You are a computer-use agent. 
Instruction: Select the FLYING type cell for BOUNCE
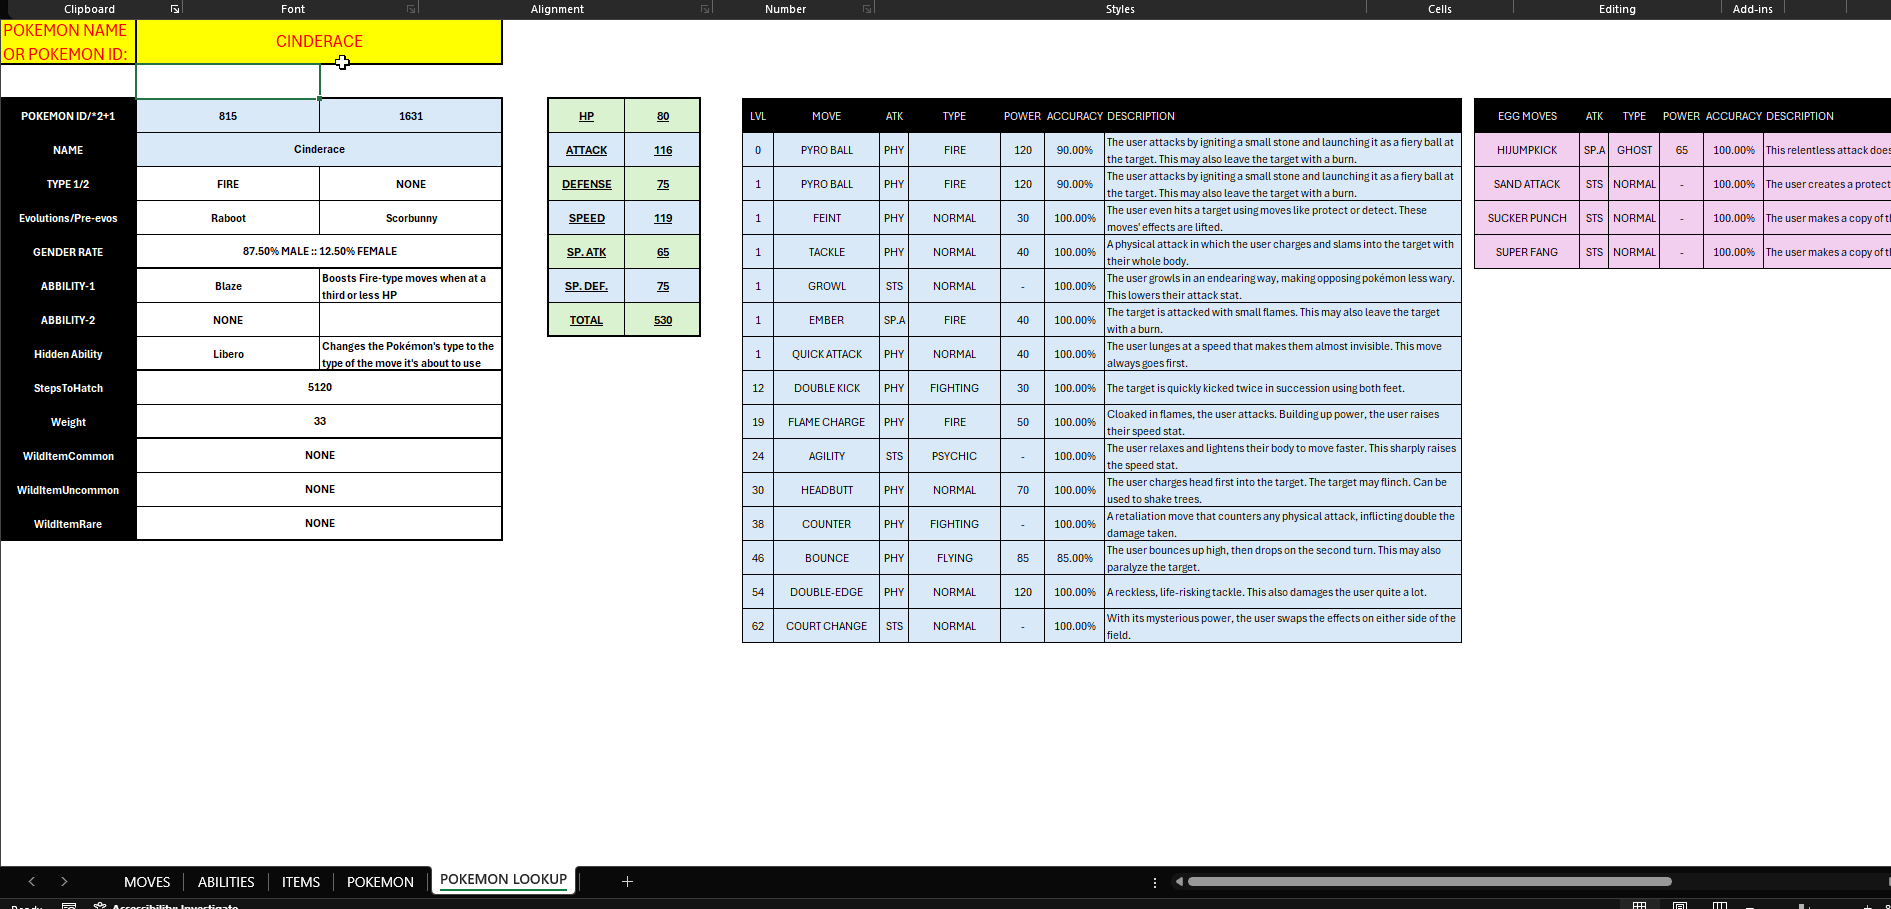(x=954, y=558)
